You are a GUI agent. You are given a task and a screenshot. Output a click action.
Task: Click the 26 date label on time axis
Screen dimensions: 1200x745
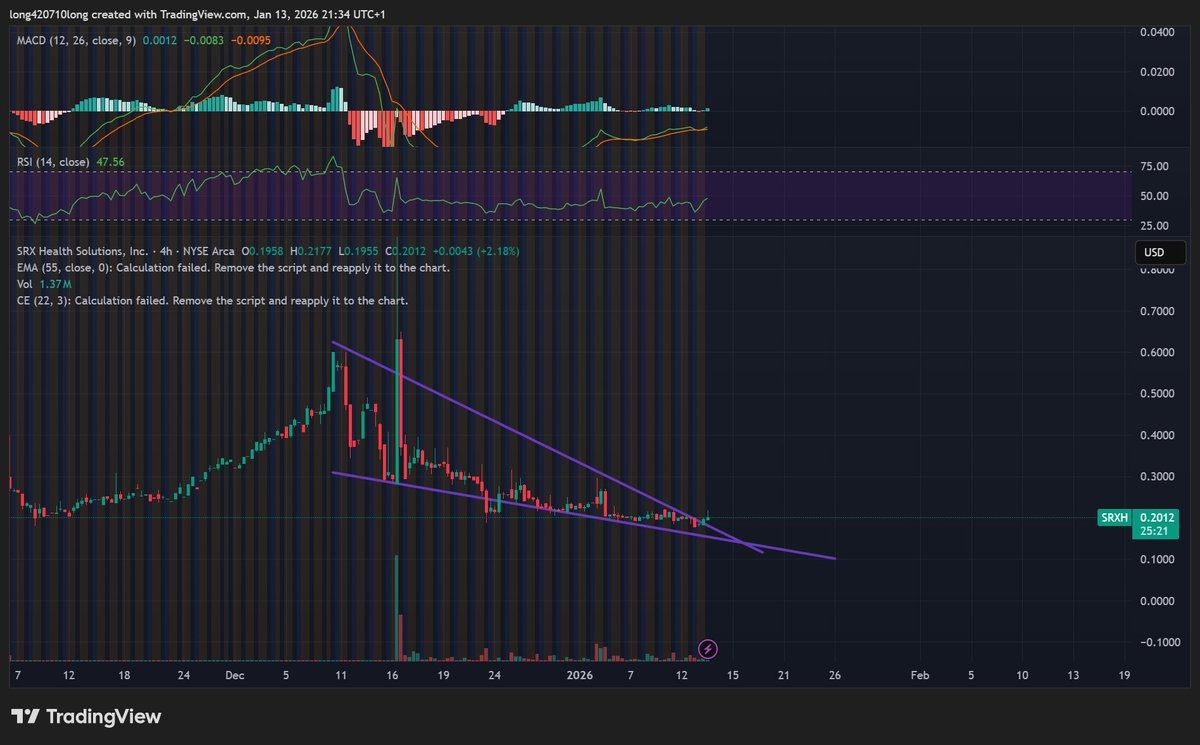(835, 676)
